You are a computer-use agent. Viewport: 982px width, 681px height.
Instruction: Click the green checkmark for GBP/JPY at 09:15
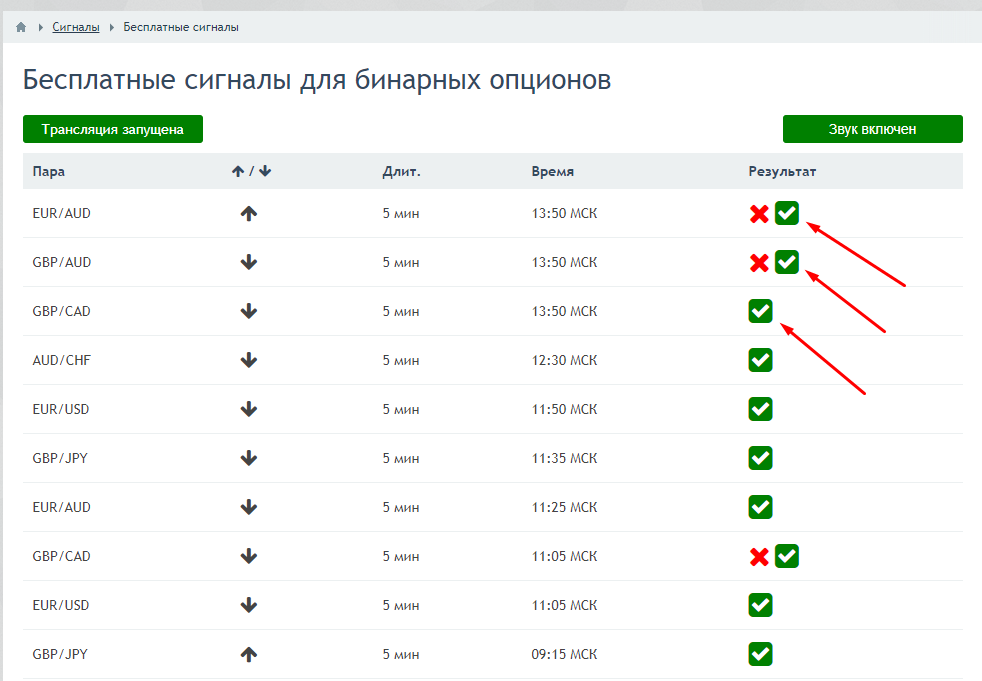pyautogui.click(x=760, y=654)
